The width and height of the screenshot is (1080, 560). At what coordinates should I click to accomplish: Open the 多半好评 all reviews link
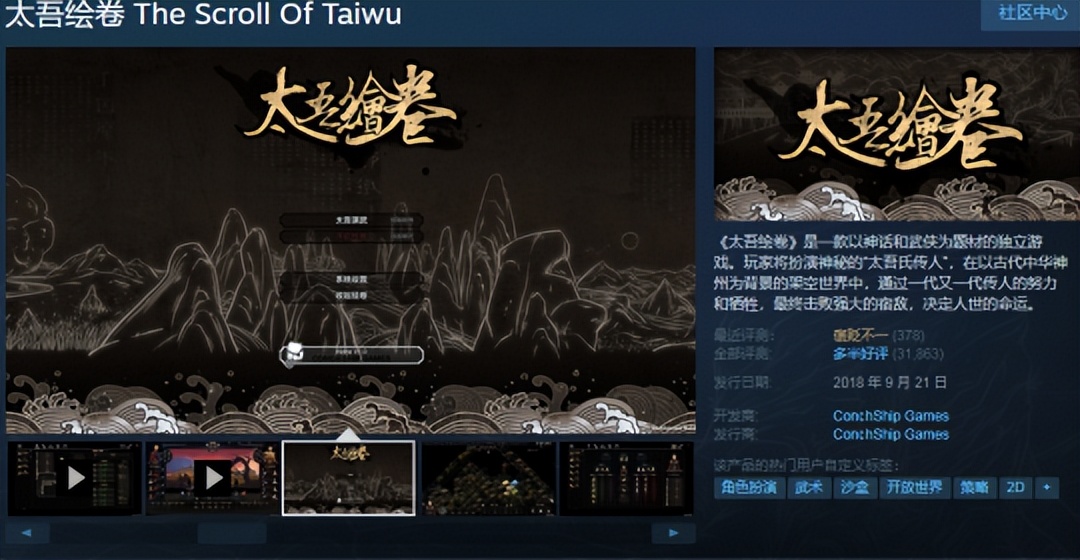(860, 354)
